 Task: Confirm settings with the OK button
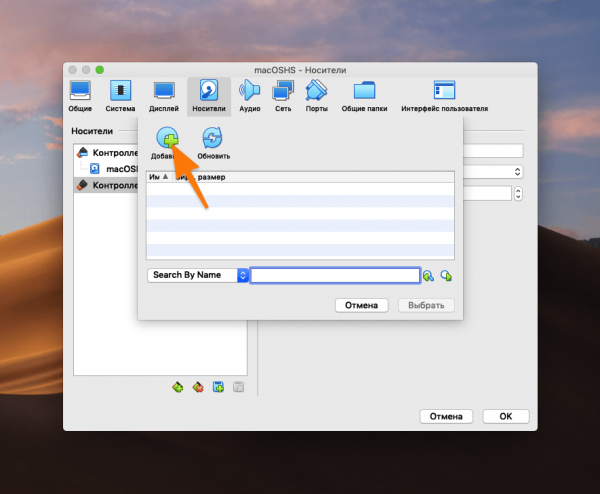pos(506,416)
